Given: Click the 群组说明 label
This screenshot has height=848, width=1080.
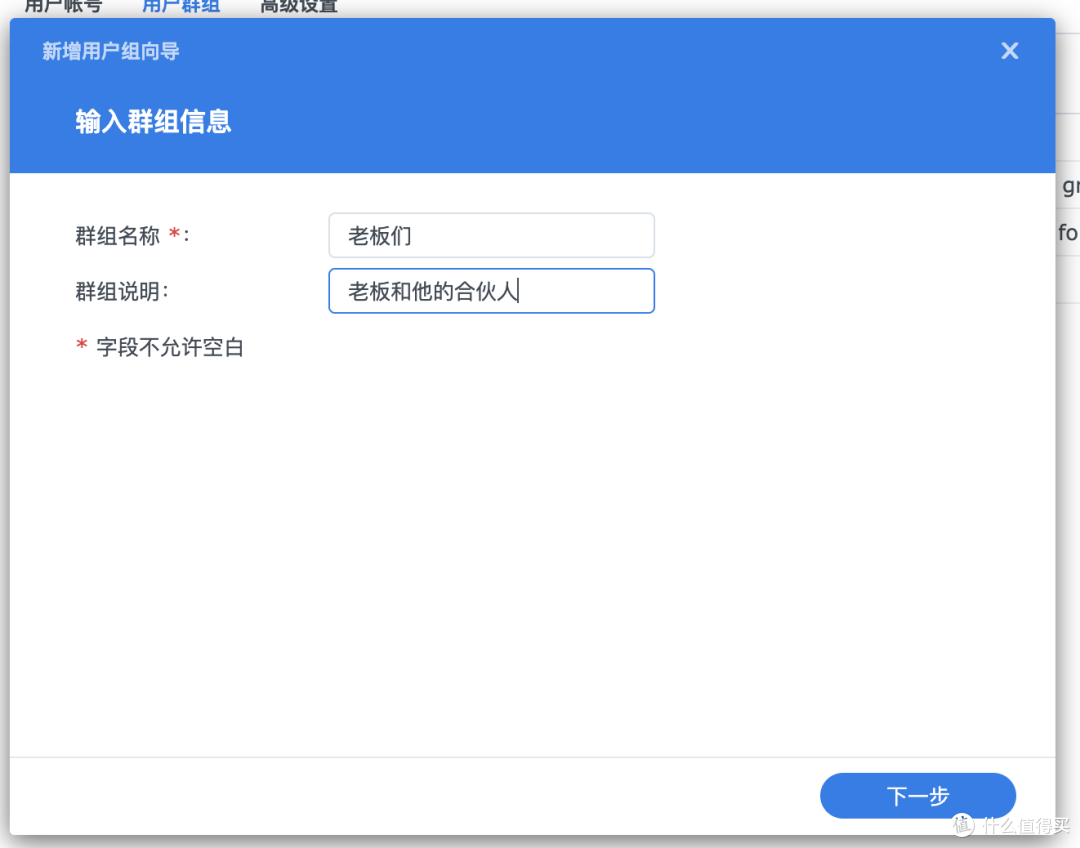Looking at the screenshot, I should [121, 291].
